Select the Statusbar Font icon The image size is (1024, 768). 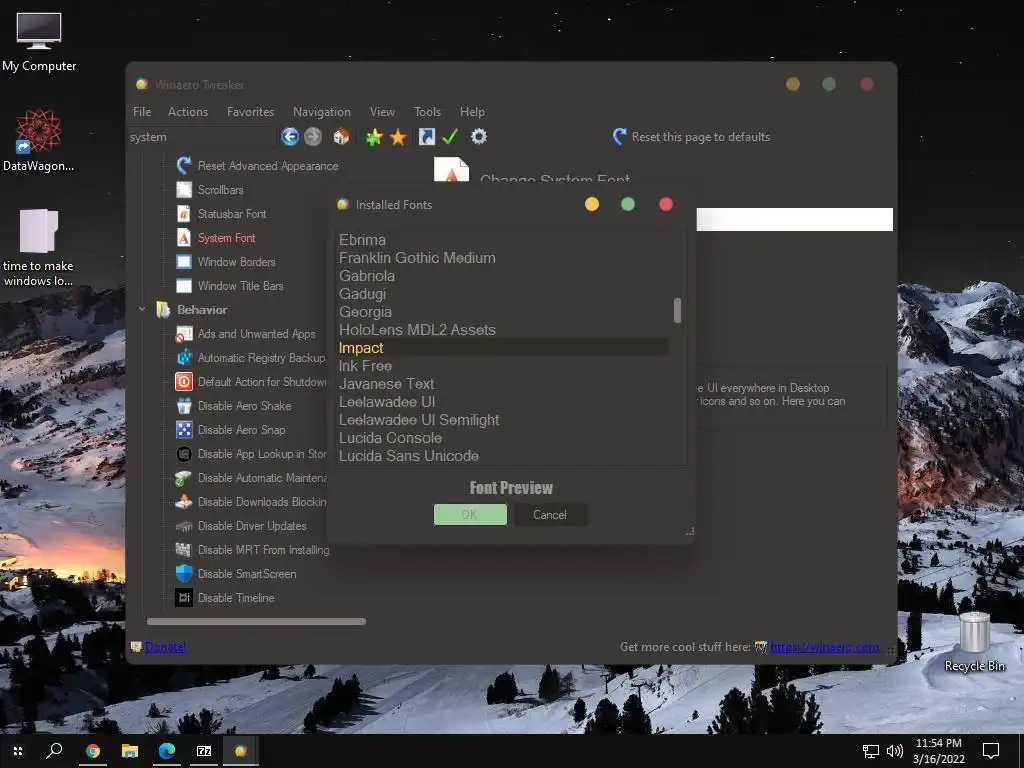(184, 214)
